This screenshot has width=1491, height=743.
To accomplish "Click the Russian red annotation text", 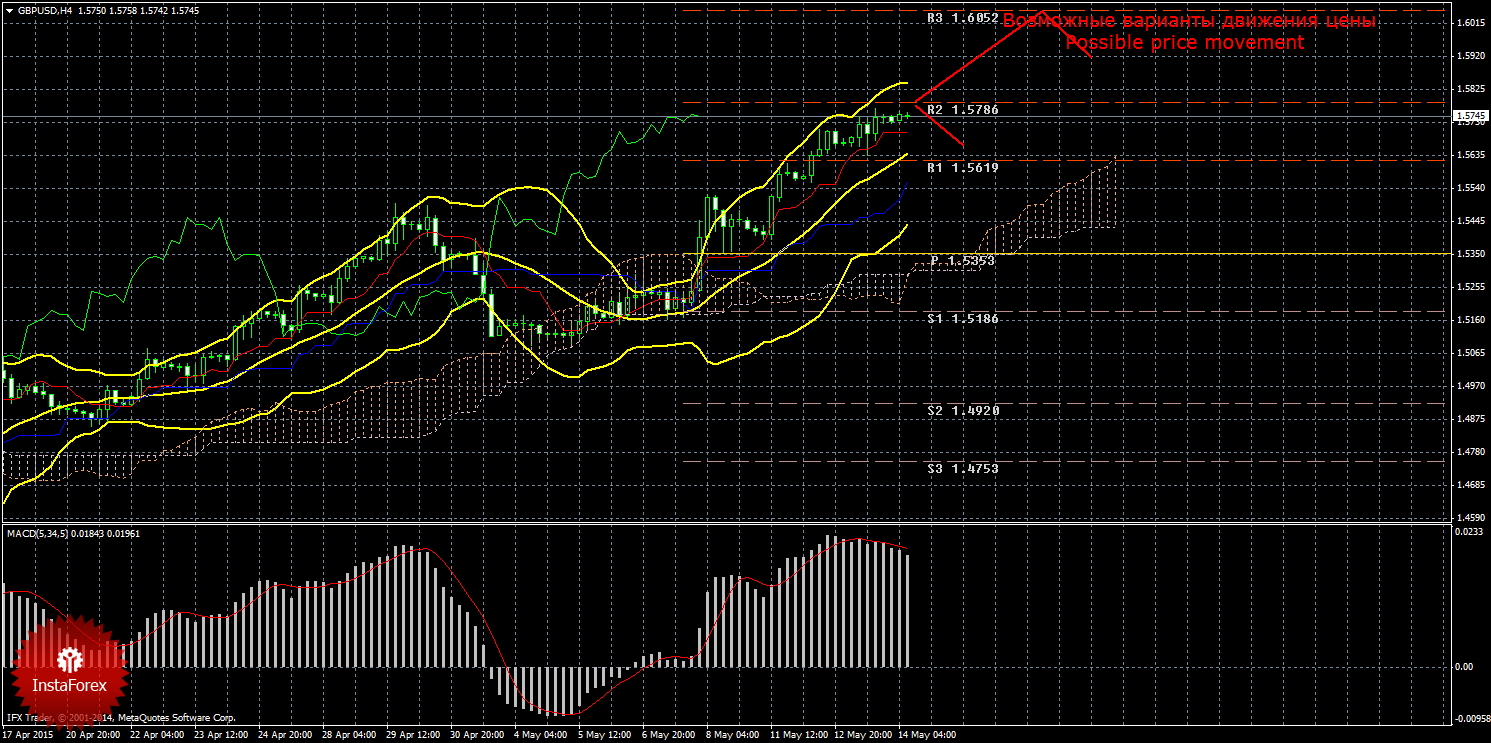I will (x=1190, y=21).
